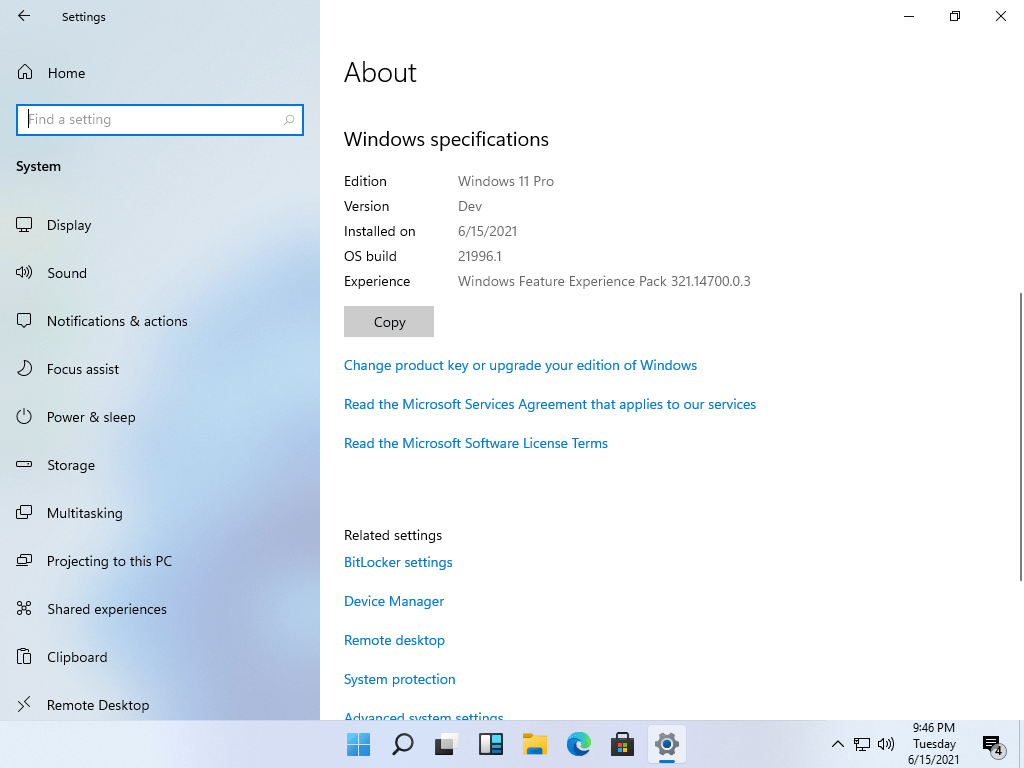Click the Find a setting search box
Viewport: 1024px width, 768px height.
(x=160, y=119)
